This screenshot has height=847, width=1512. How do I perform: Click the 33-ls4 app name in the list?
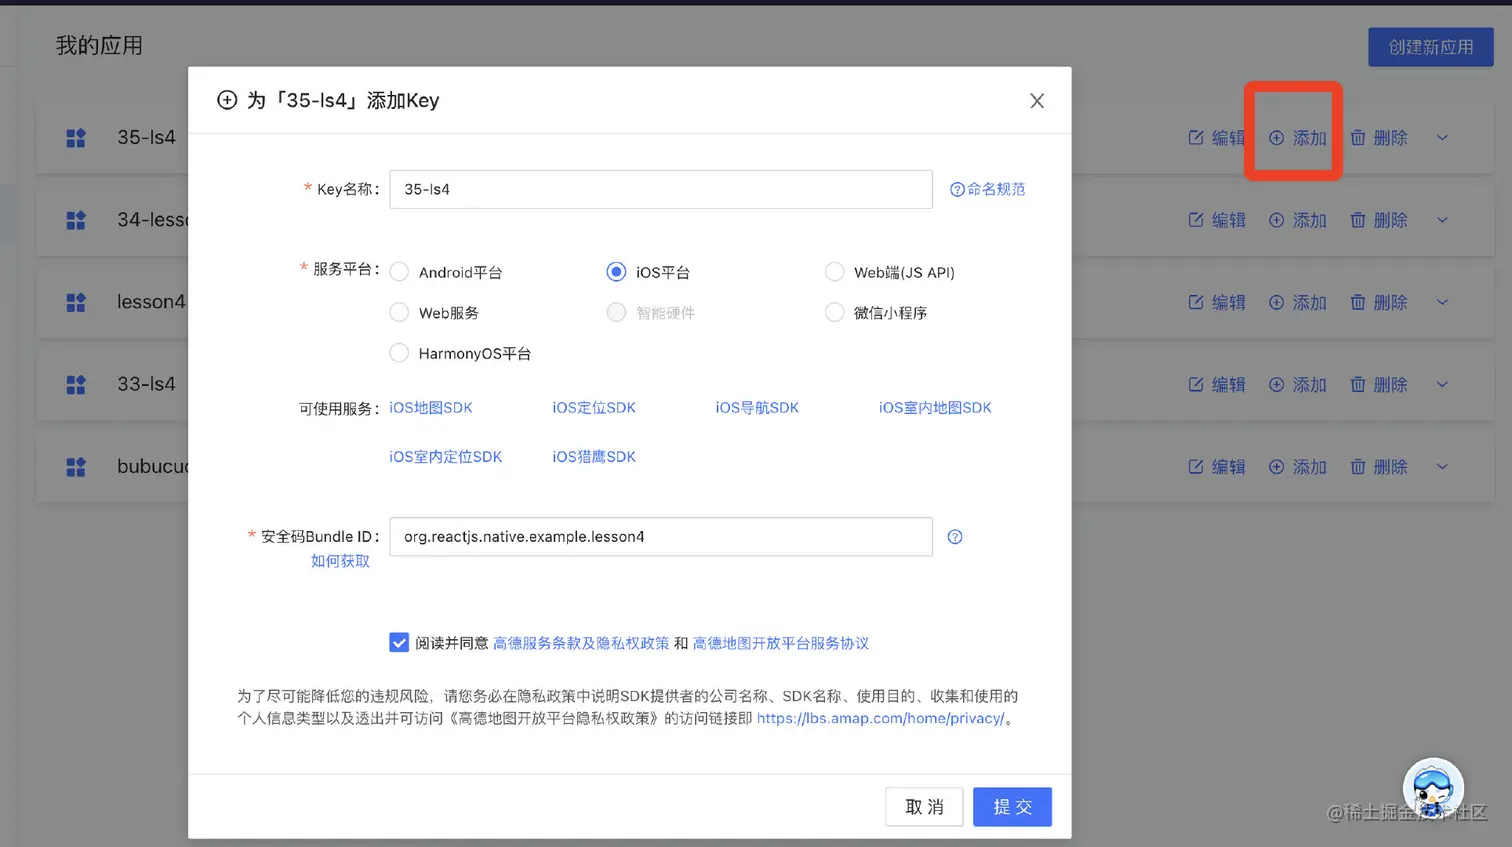pos(146,384)
